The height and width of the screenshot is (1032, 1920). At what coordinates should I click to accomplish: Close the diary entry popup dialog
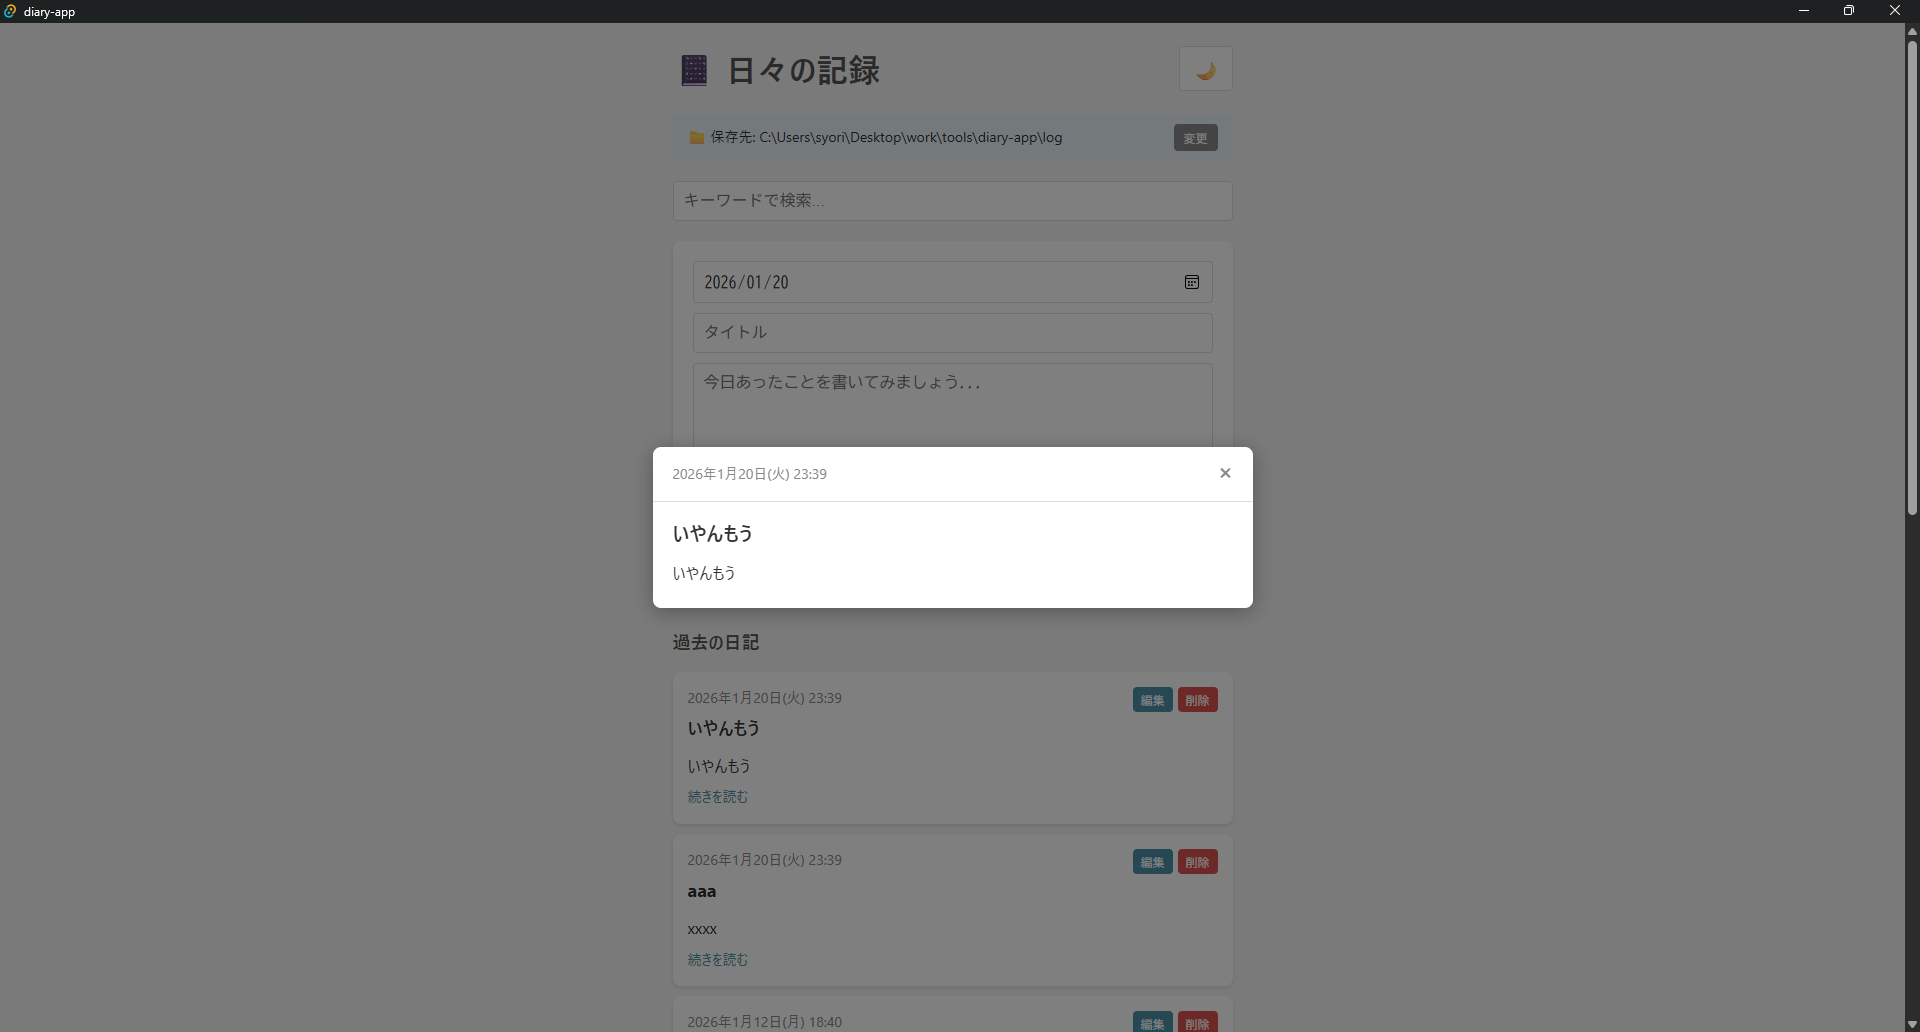1225,473
